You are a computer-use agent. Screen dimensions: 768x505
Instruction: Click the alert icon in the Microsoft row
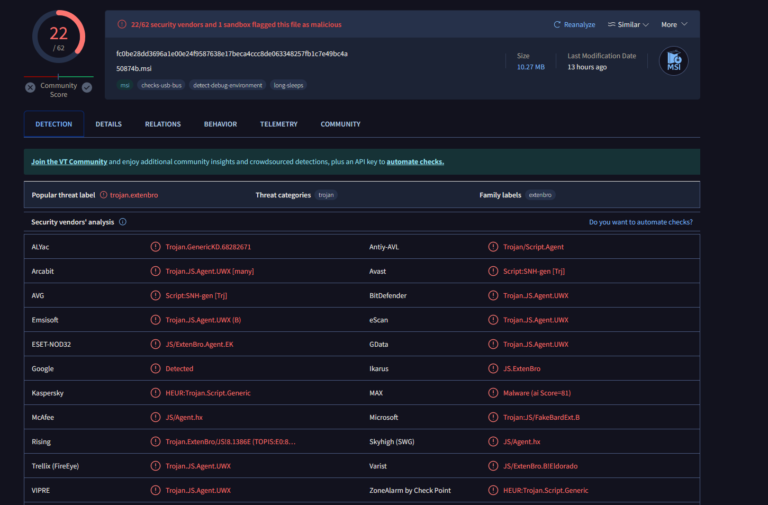493,417
